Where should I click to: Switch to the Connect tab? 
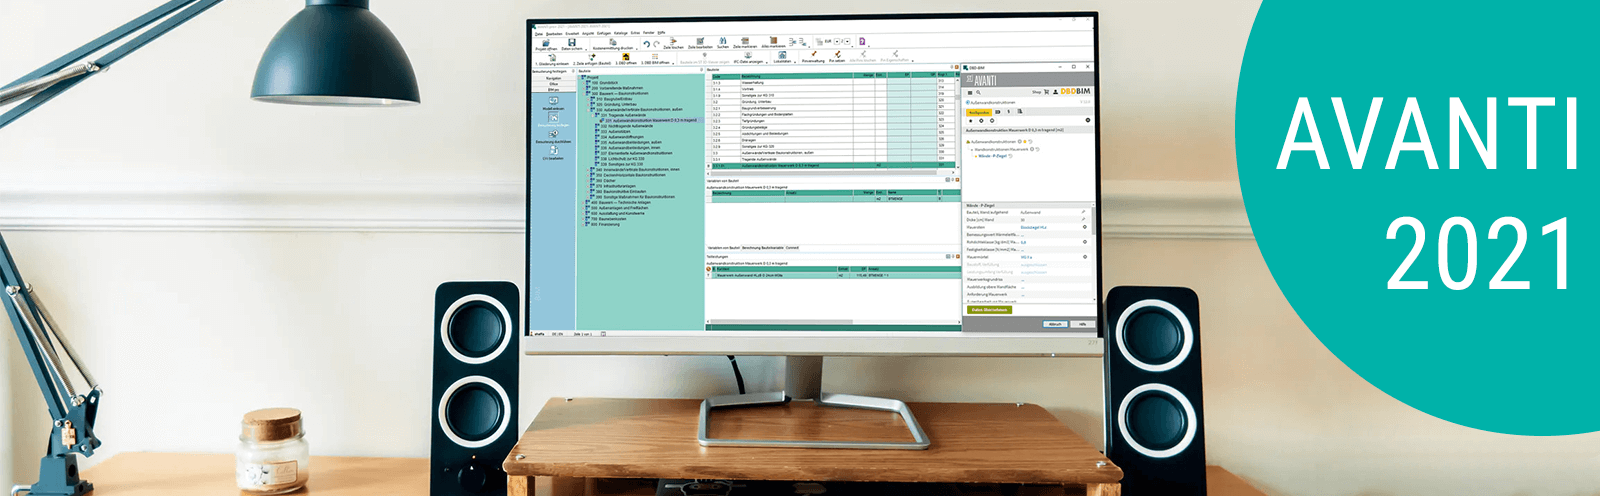click(x=792, y=248)
